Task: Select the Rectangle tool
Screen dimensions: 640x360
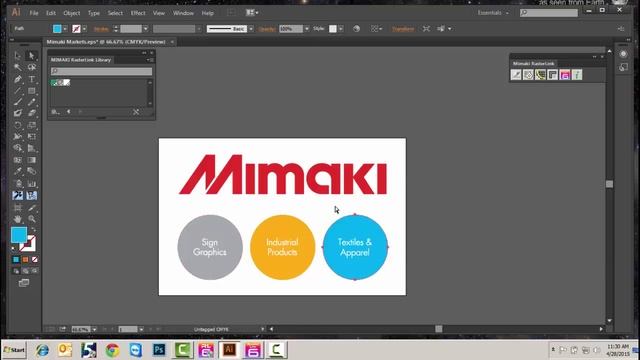Action: 31,91
